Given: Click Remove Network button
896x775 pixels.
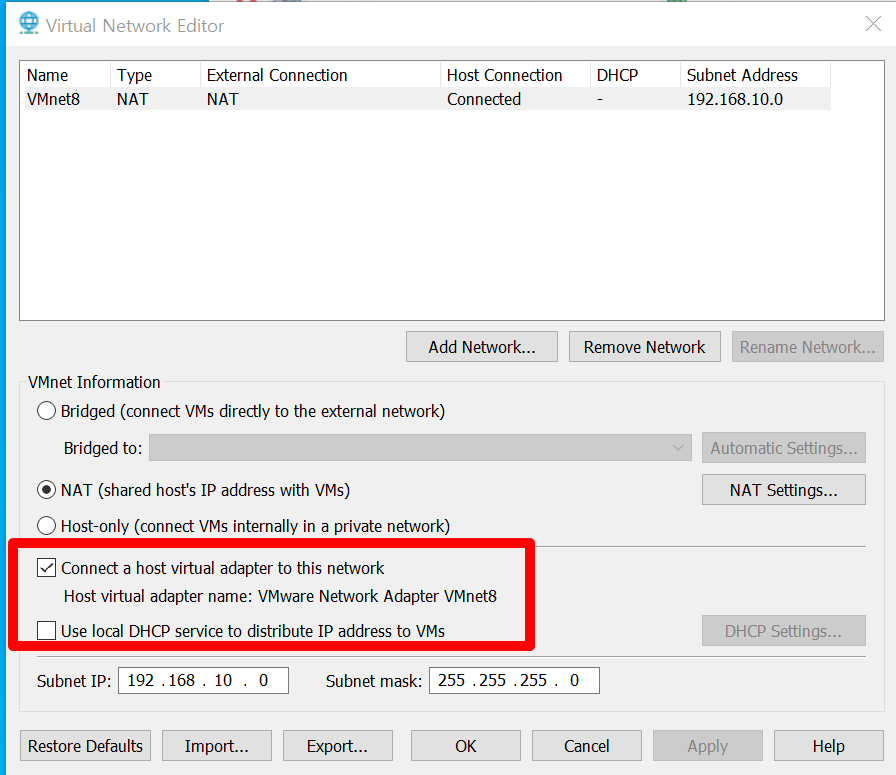Looking at the screenshot, I should [645, 347].
